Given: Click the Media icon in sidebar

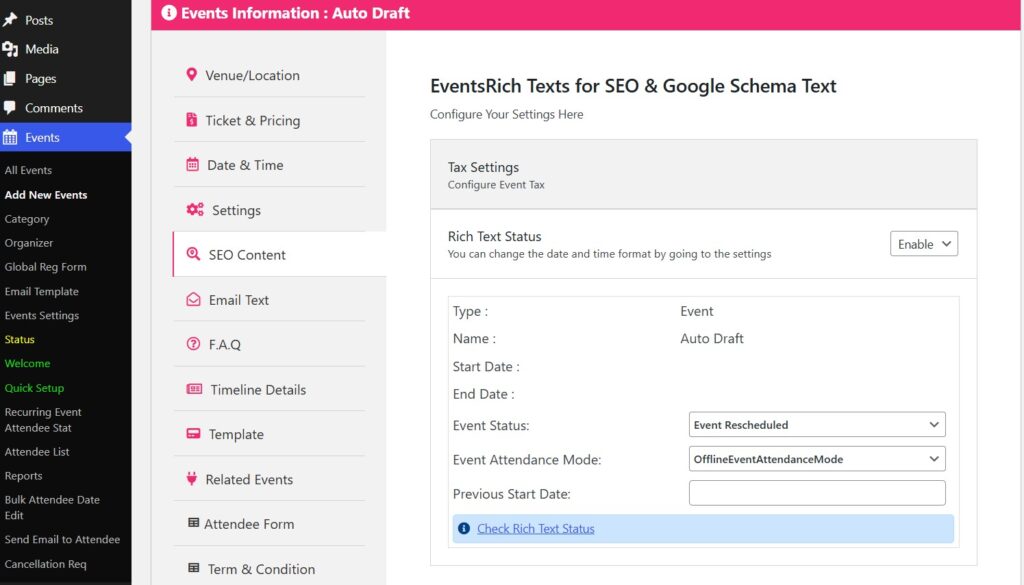Looking at the screenshot, I should point(10,49).
